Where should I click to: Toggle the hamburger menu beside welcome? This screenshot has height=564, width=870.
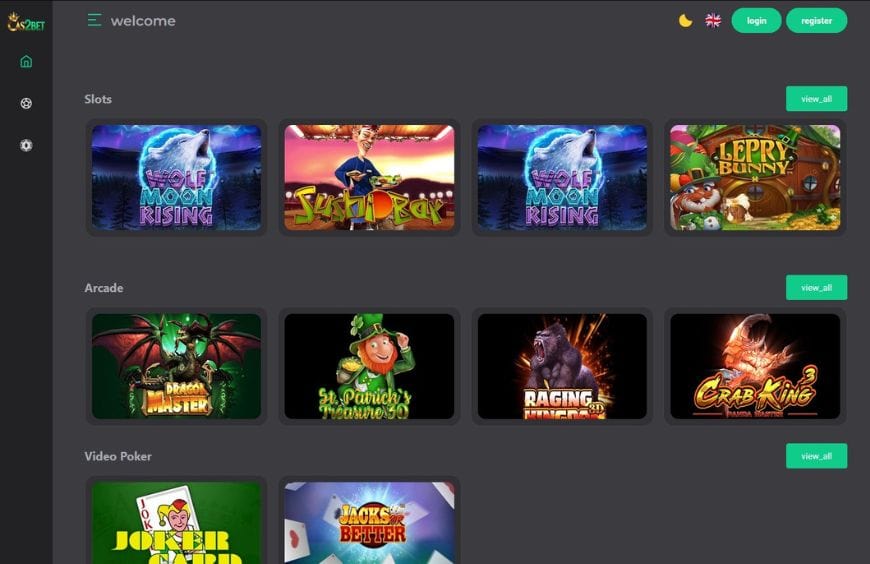[94, 21]
